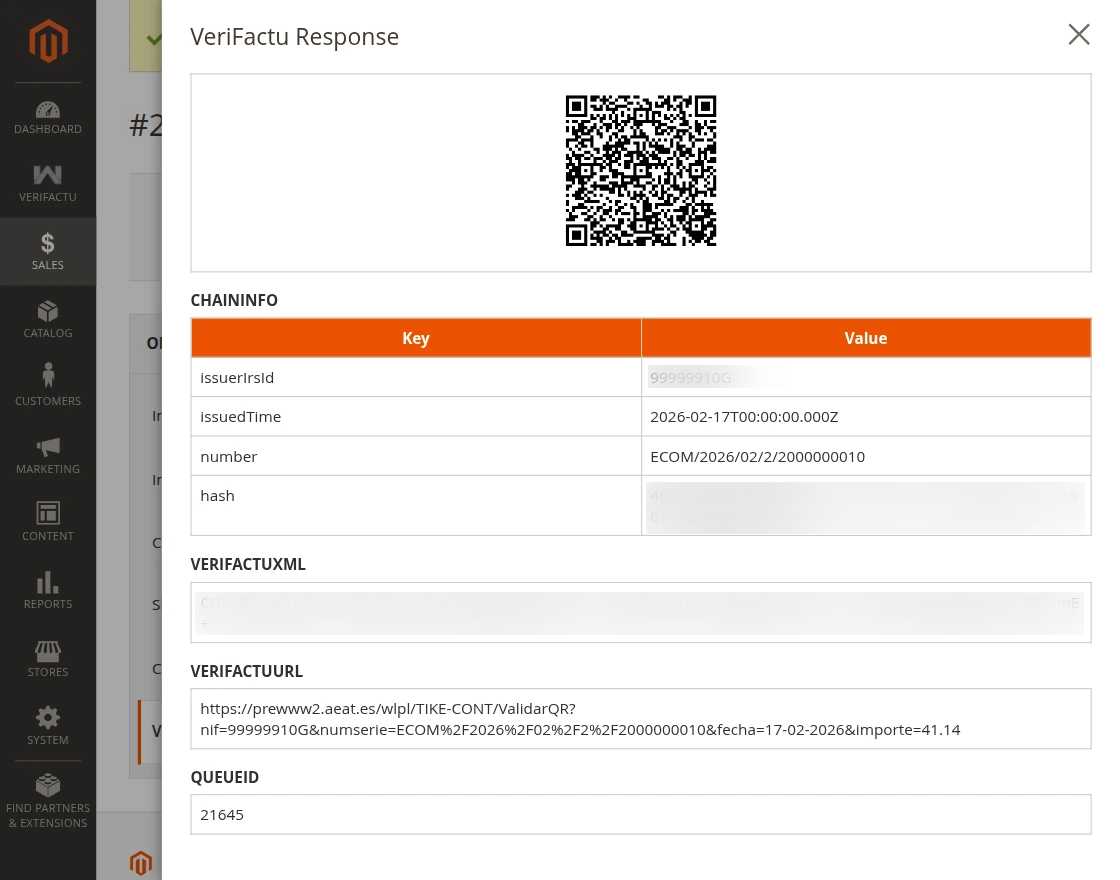Click Find Partners & Extensions

(47, 798)
